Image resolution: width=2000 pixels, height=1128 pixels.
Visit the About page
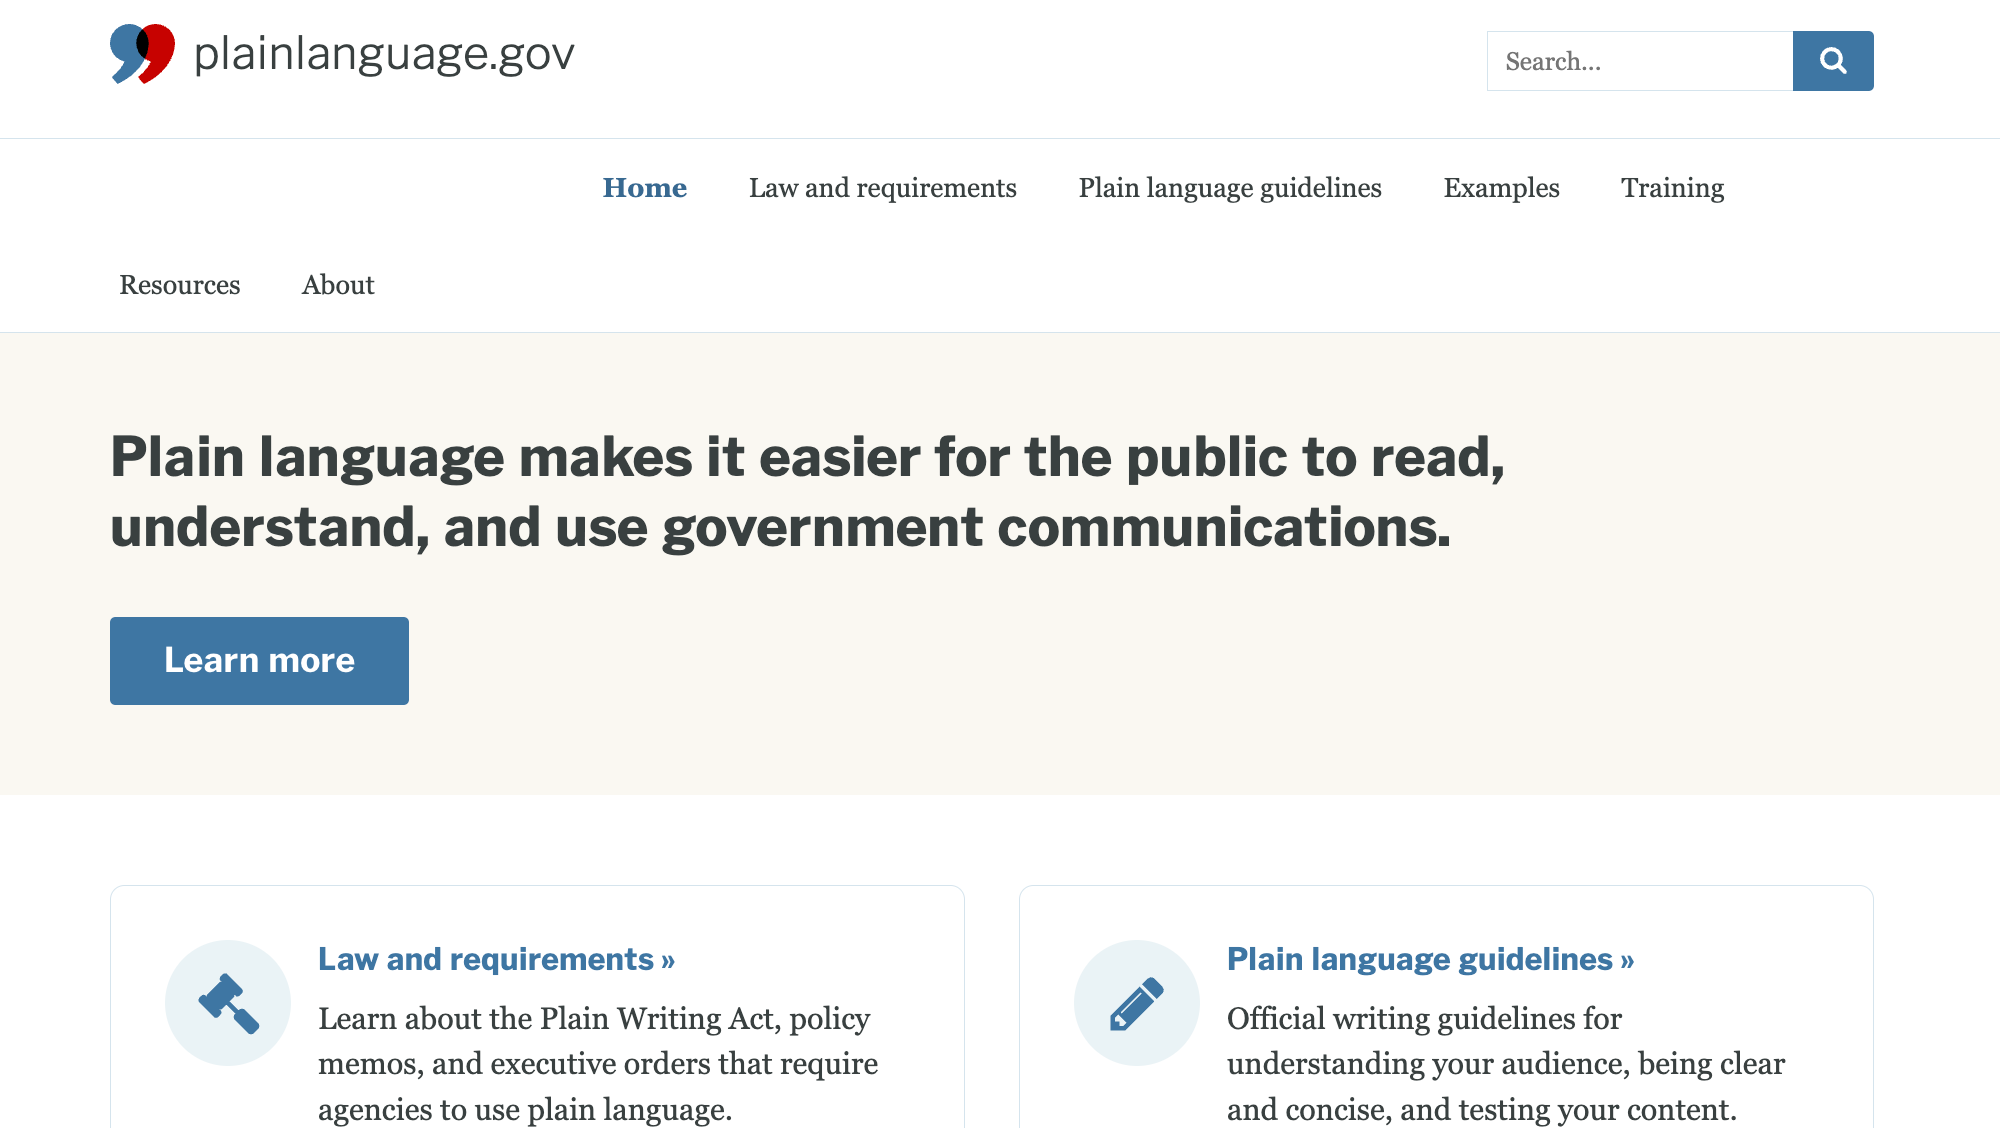point(338,285)
